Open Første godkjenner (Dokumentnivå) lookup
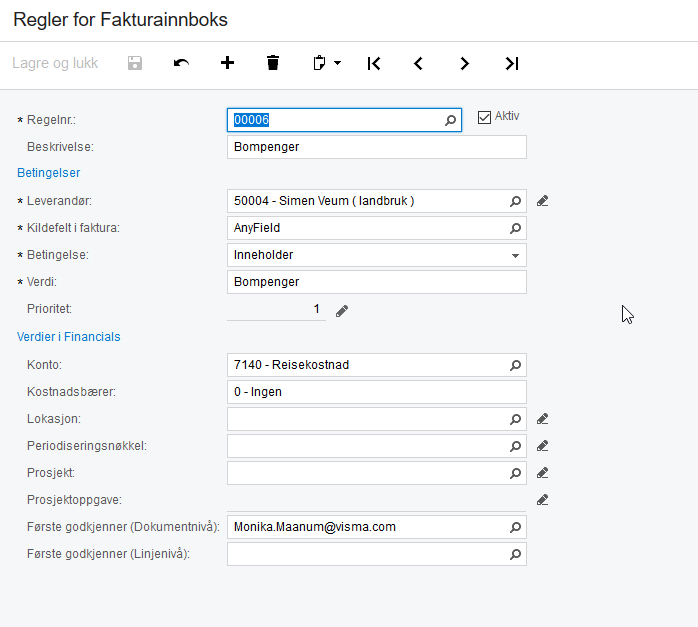 [515, 527]
